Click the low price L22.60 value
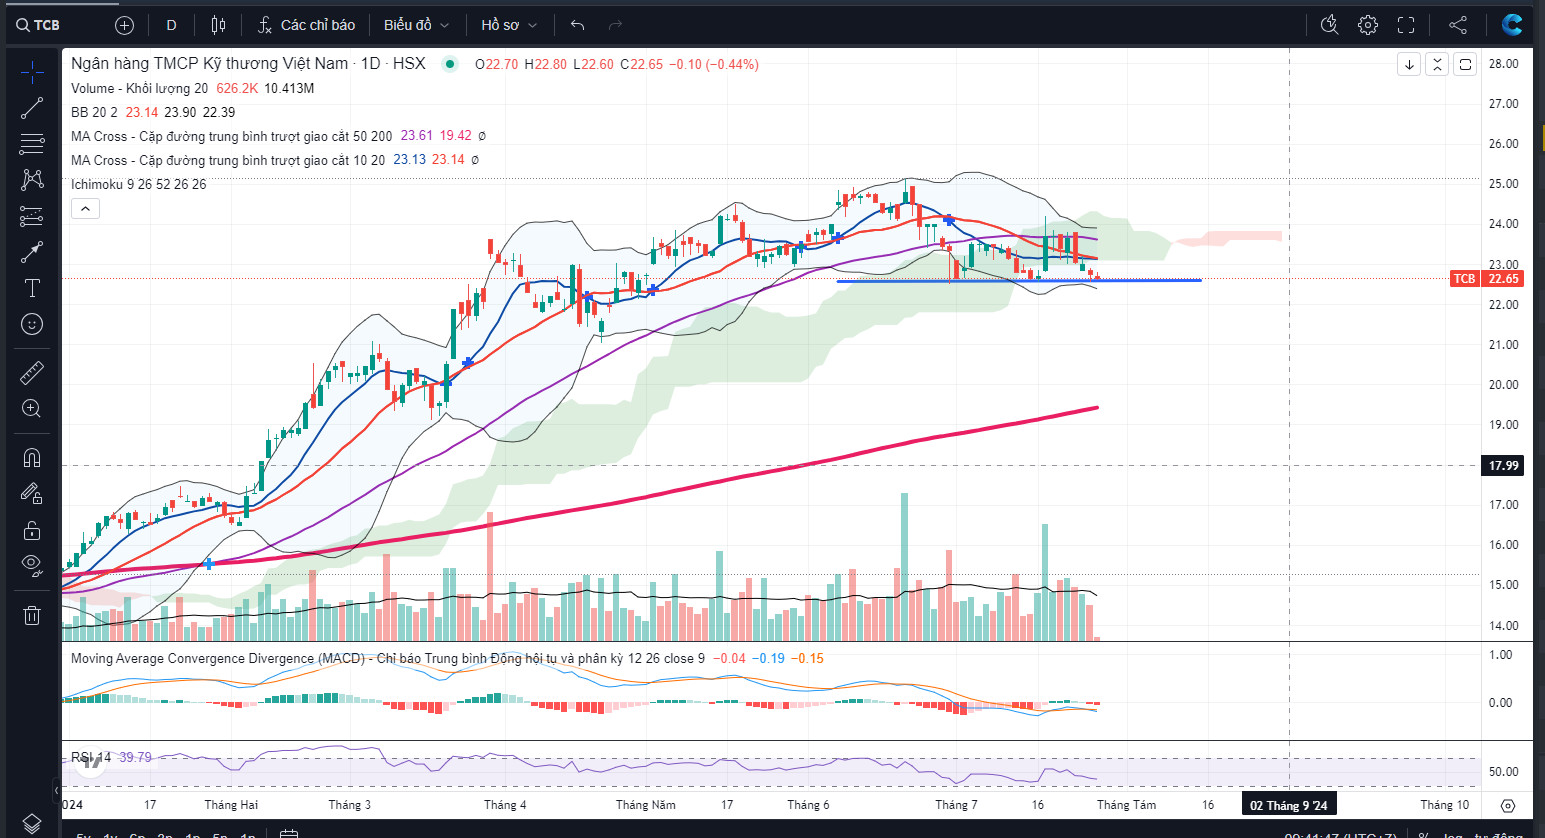 (x=593, y=64)
